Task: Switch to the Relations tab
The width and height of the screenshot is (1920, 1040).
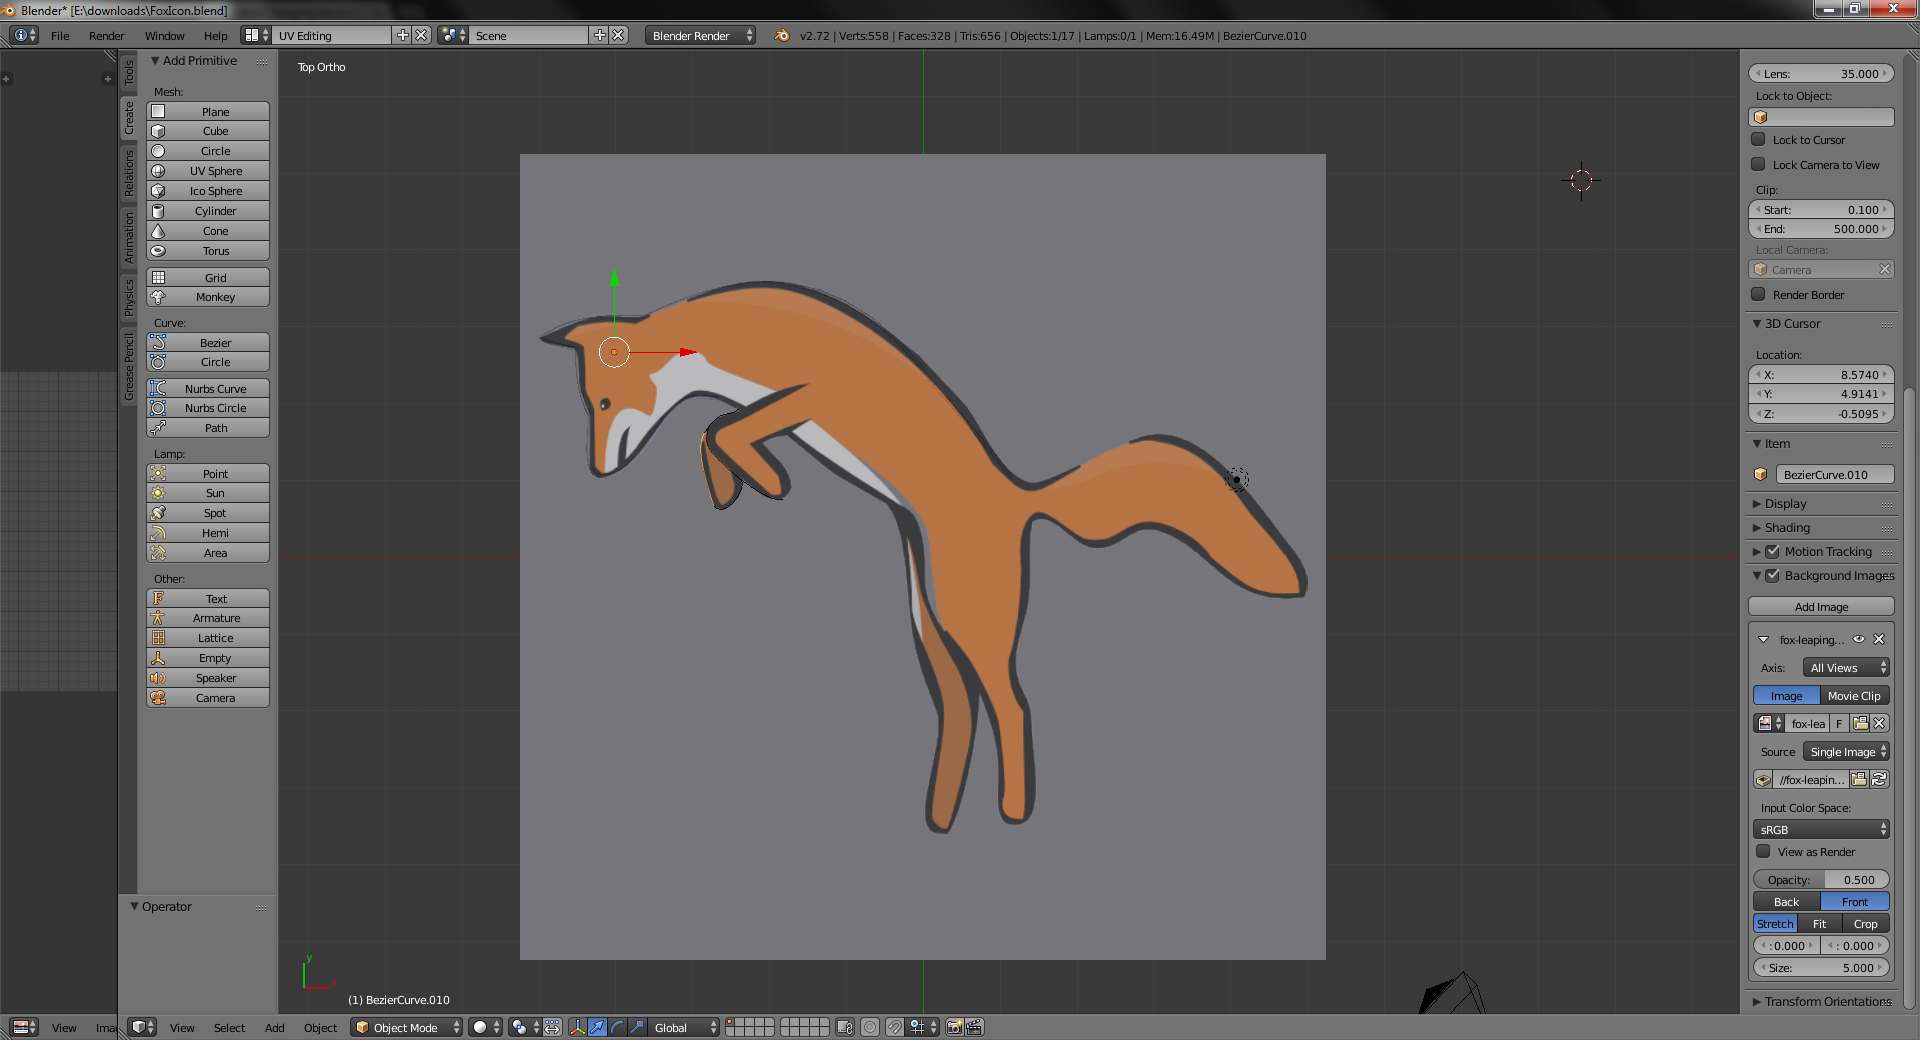Action: (128, 173)
